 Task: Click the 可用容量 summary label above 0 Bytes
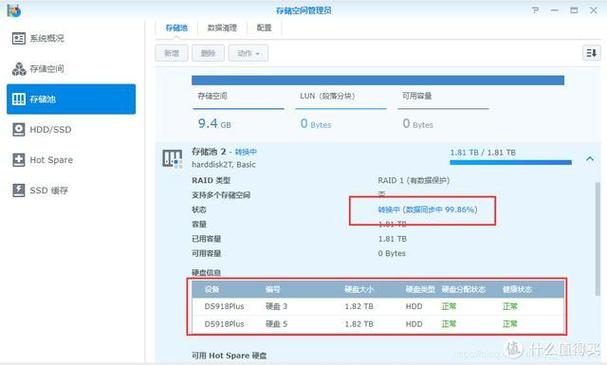point(417,96)
